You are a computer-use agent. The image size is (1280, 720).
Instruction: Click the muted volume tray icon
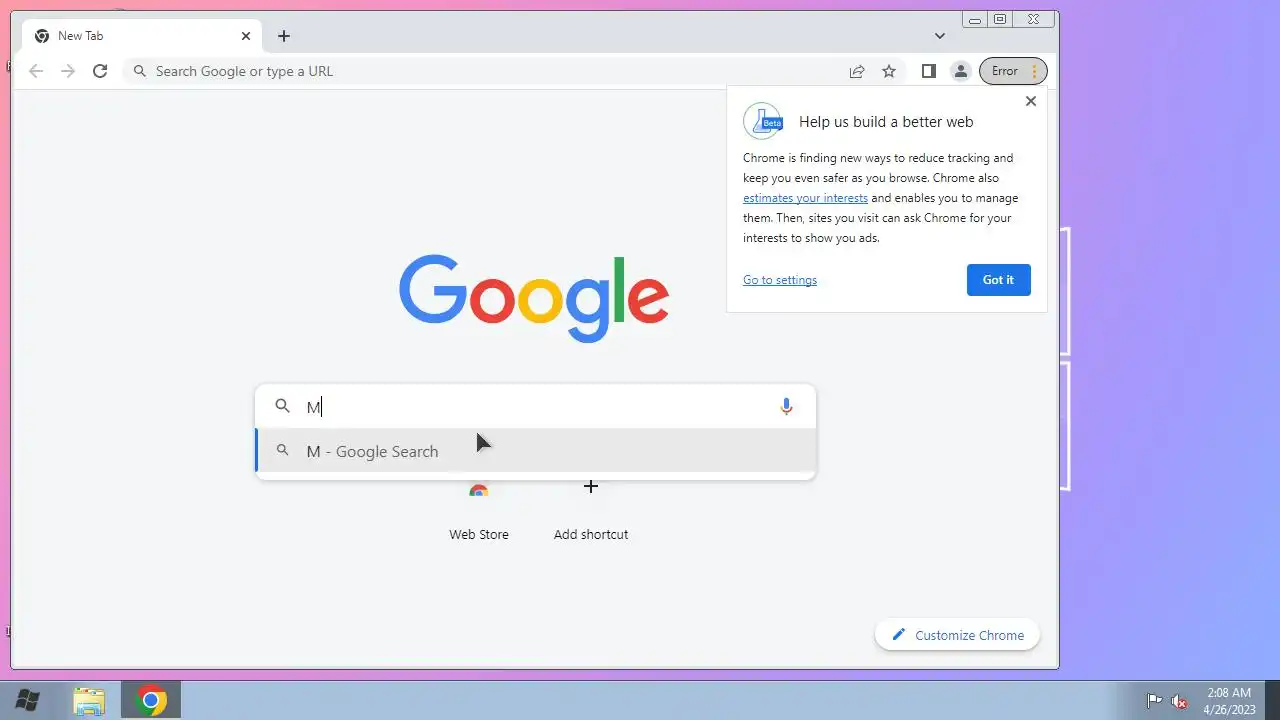tap(1180, 701)
